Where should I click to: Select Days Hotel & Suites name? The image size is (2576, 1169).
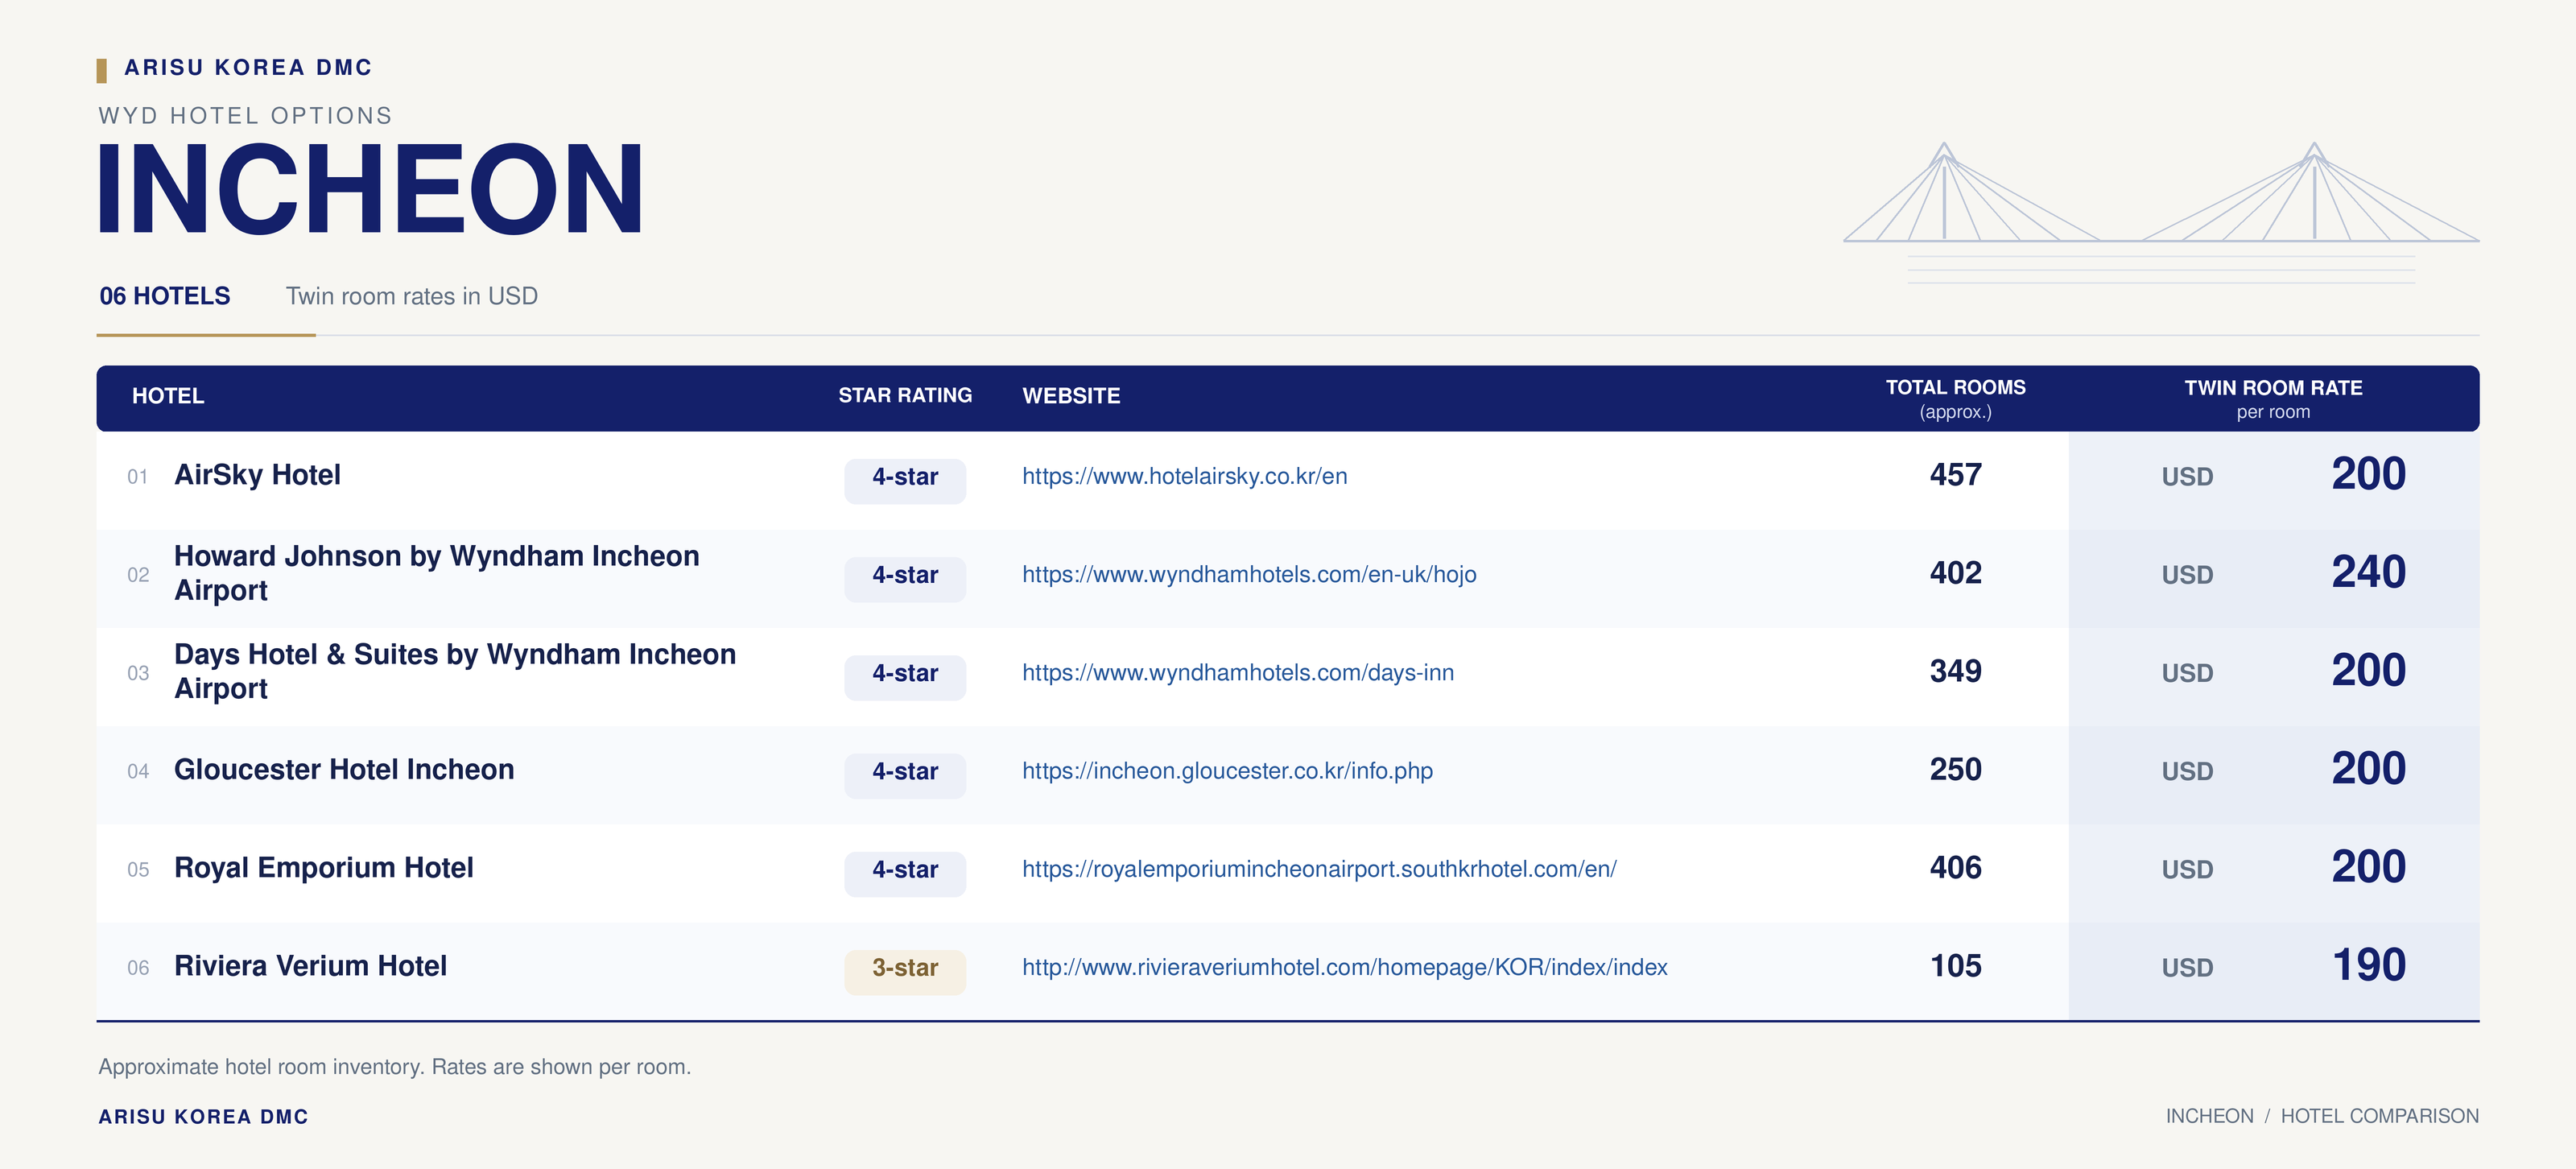click(455, 671)
